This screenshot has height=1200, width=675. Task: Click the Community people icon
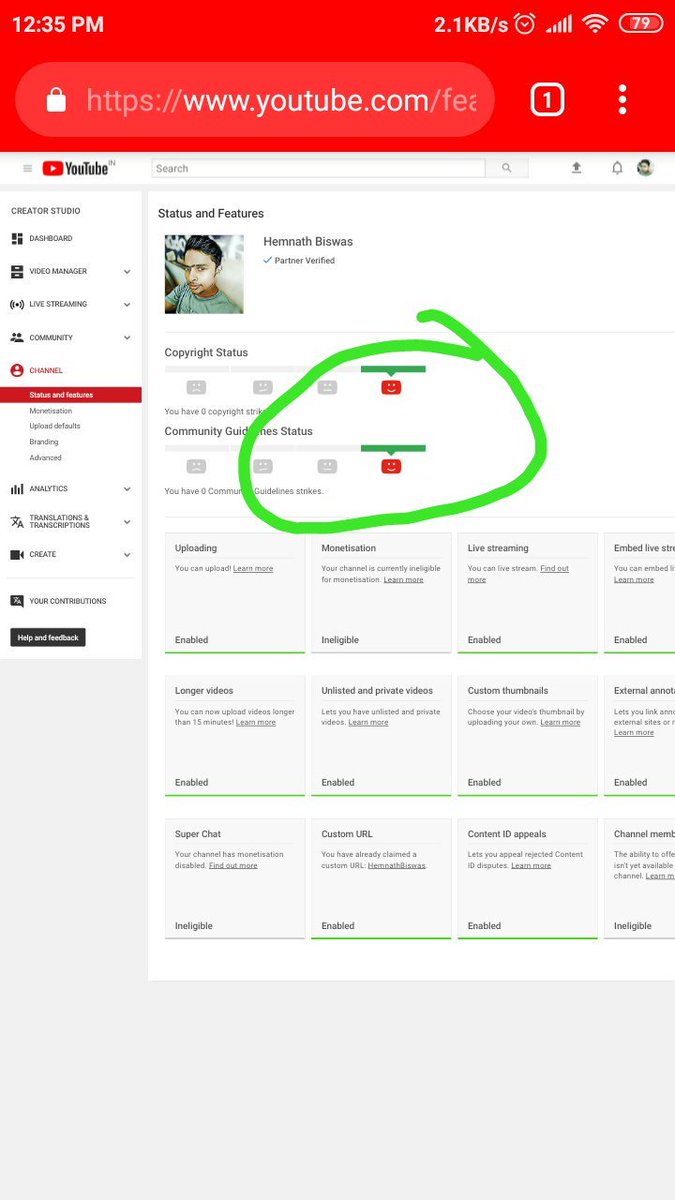pos(17,338)
